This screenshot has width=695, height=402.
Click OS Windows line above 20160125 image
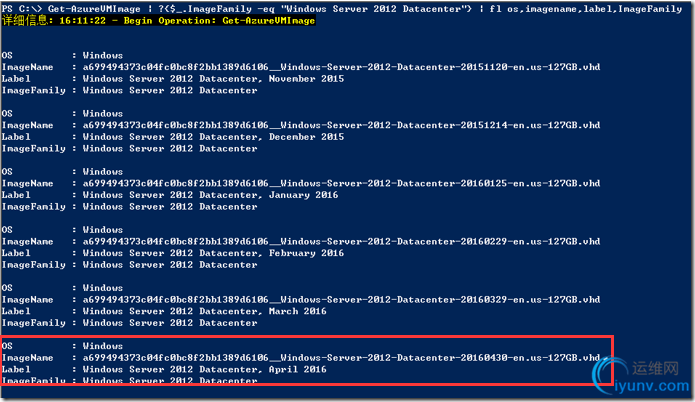click(x=62, y=172)
